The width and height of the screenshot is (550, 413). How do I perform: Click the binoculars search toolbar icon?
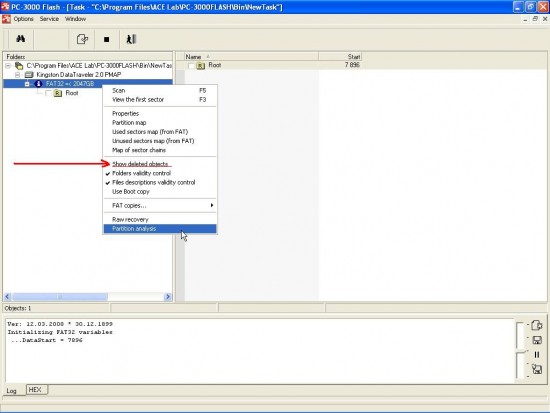[21, 39]
